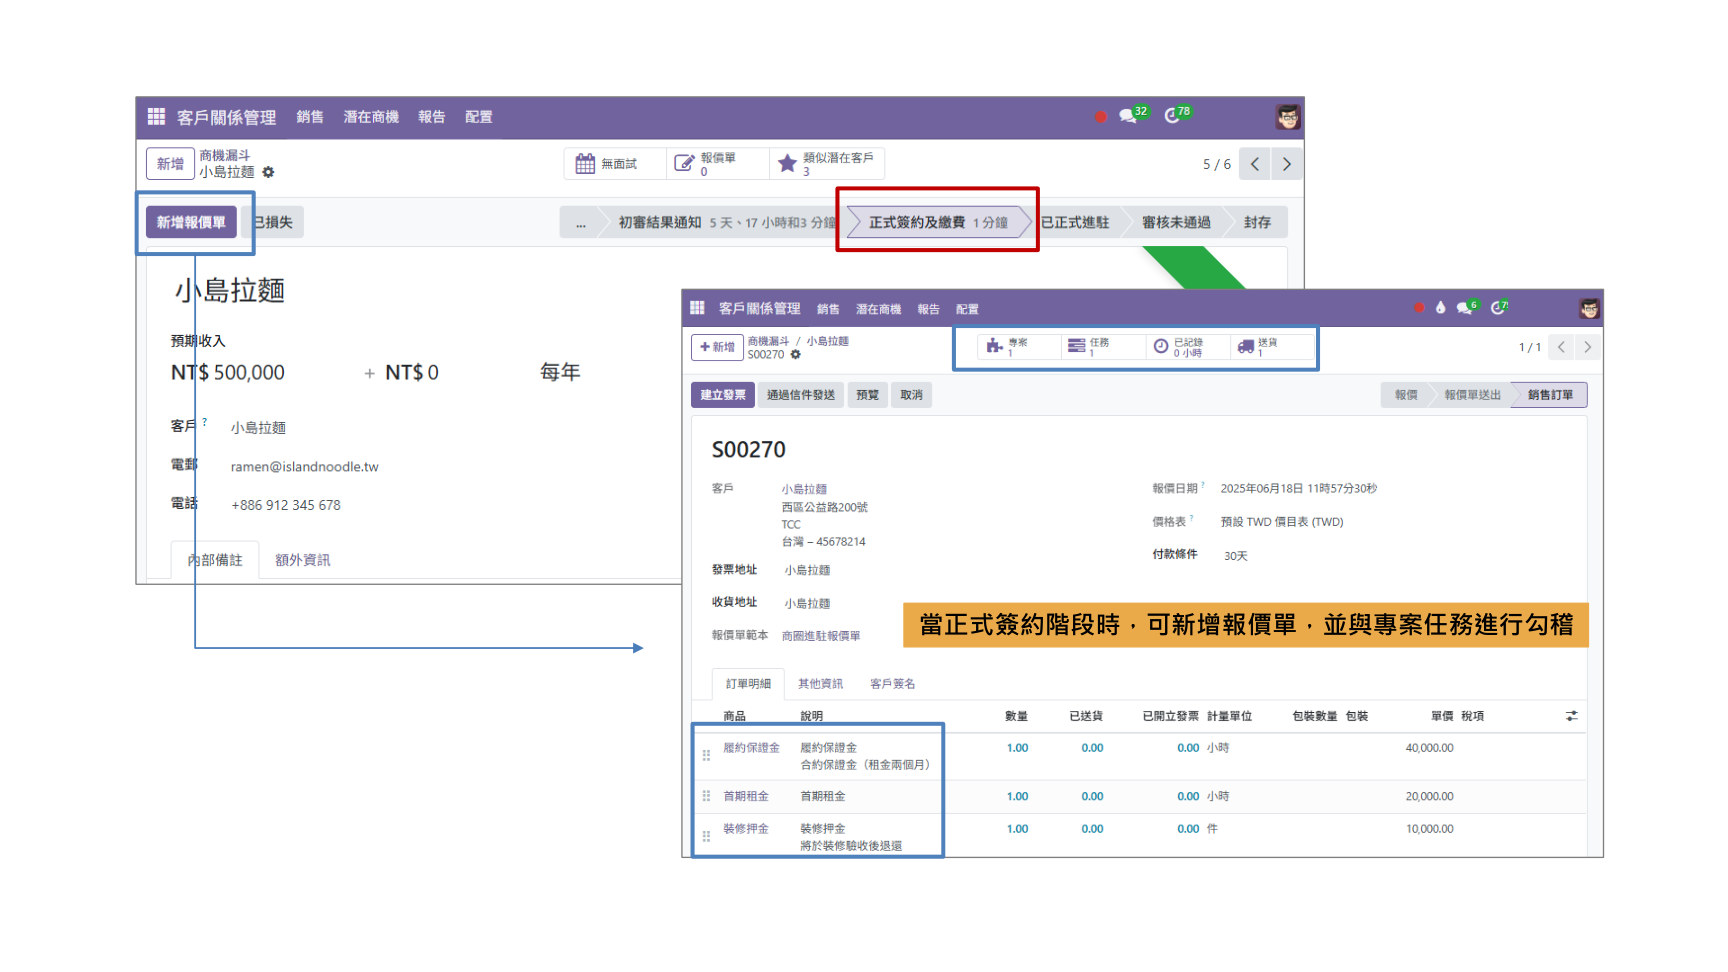Screen dimensions: 1728x972
Task: Go to previous record in 1/1 pager
Action: coord(1561,347)
